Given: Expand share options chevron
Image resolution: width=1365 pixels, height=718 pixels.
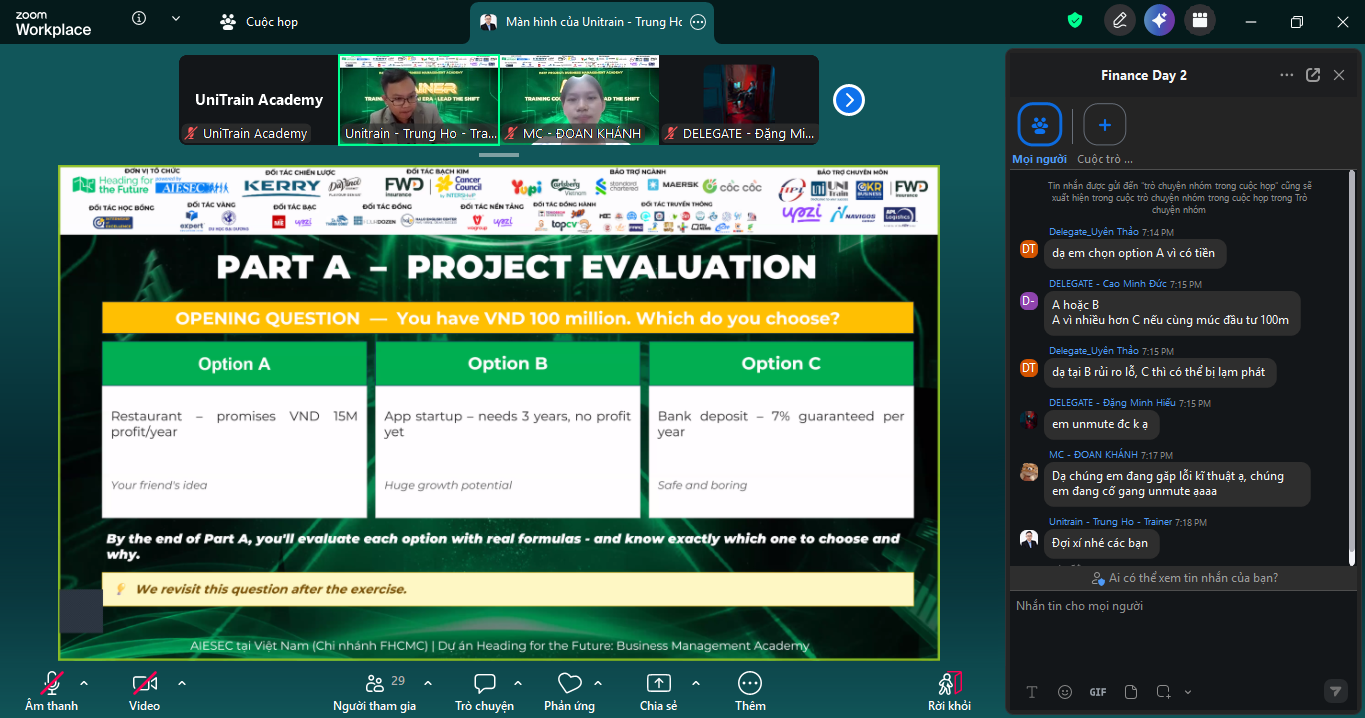Looking at the screenshot, I should click(696, 683).
